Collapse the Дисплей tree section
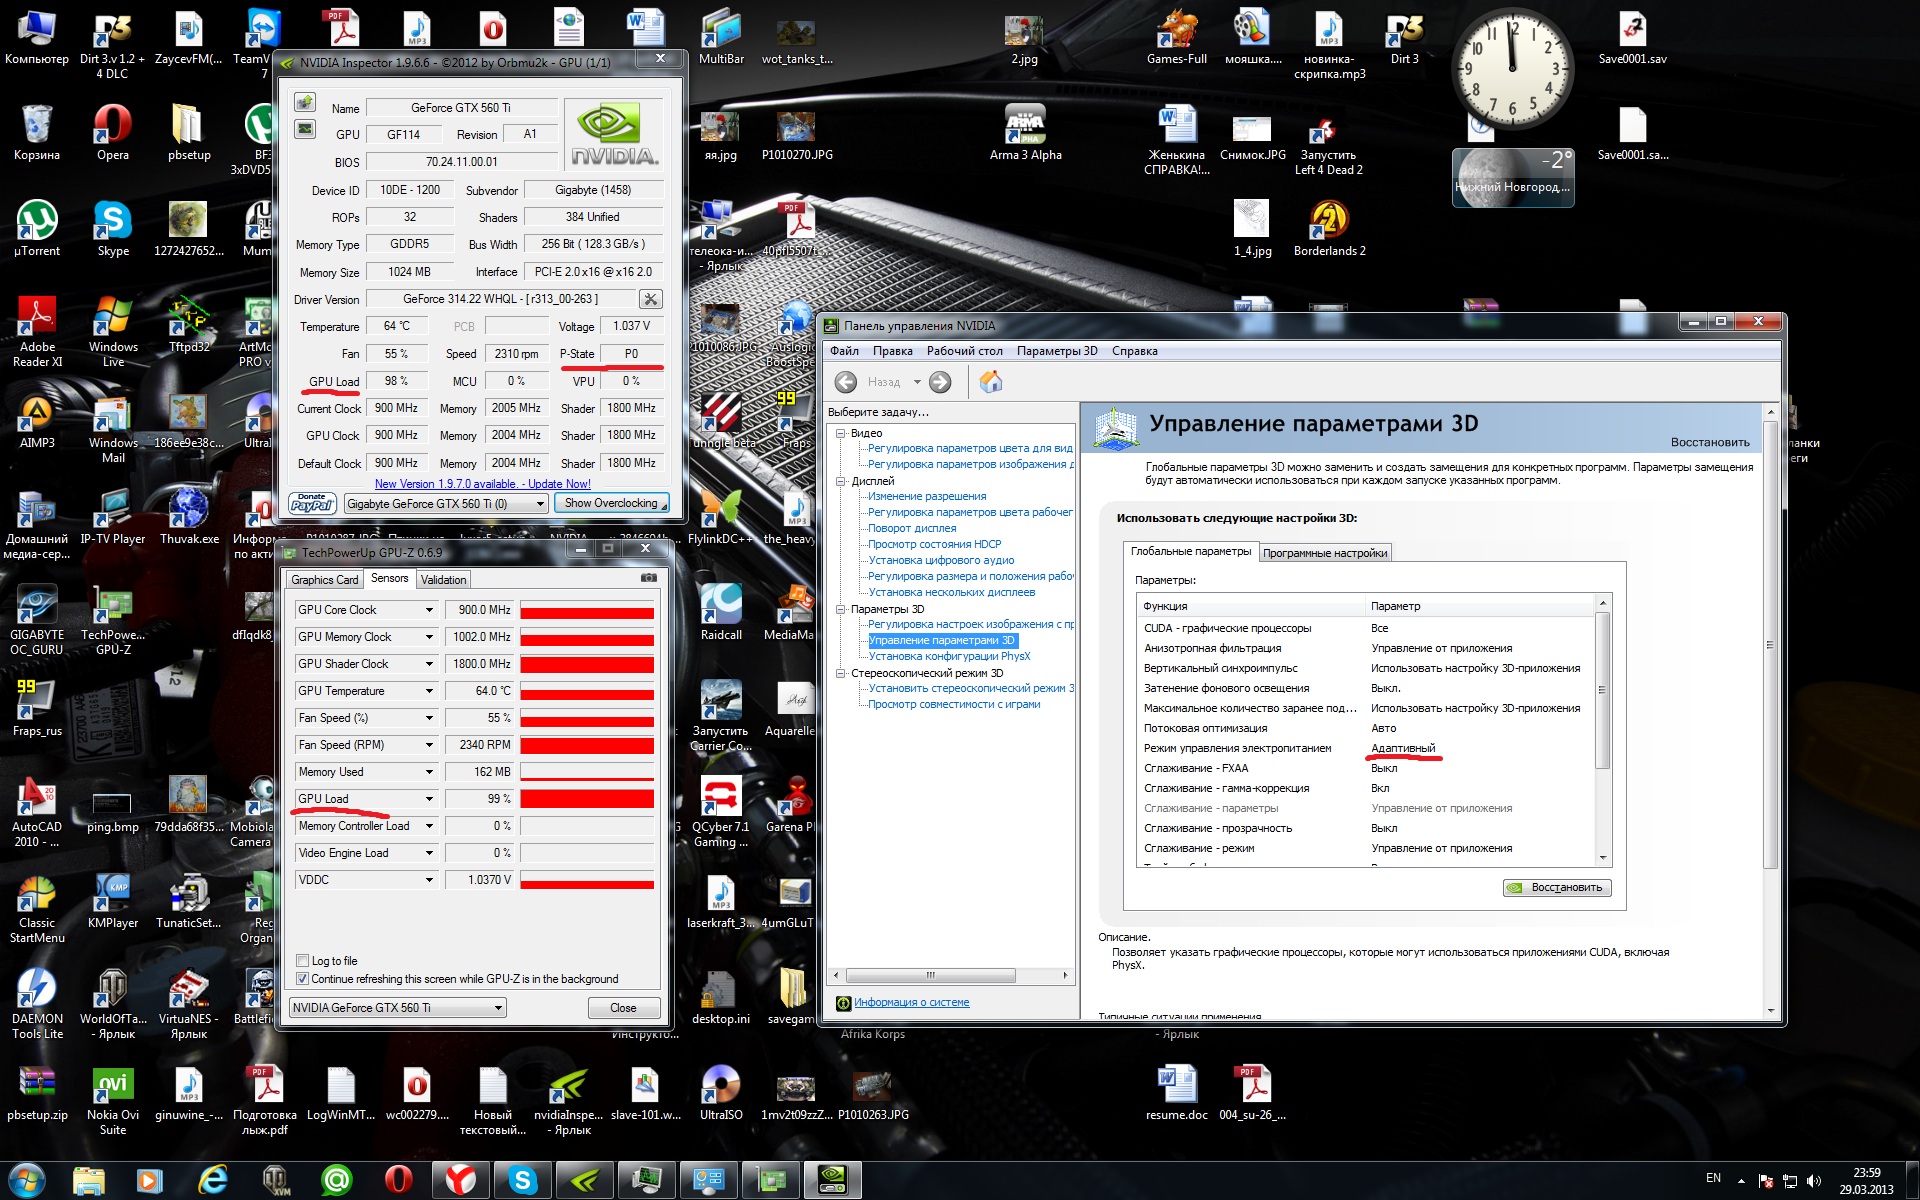The width and height of the screenshot is (1920, 1200). 842,481
